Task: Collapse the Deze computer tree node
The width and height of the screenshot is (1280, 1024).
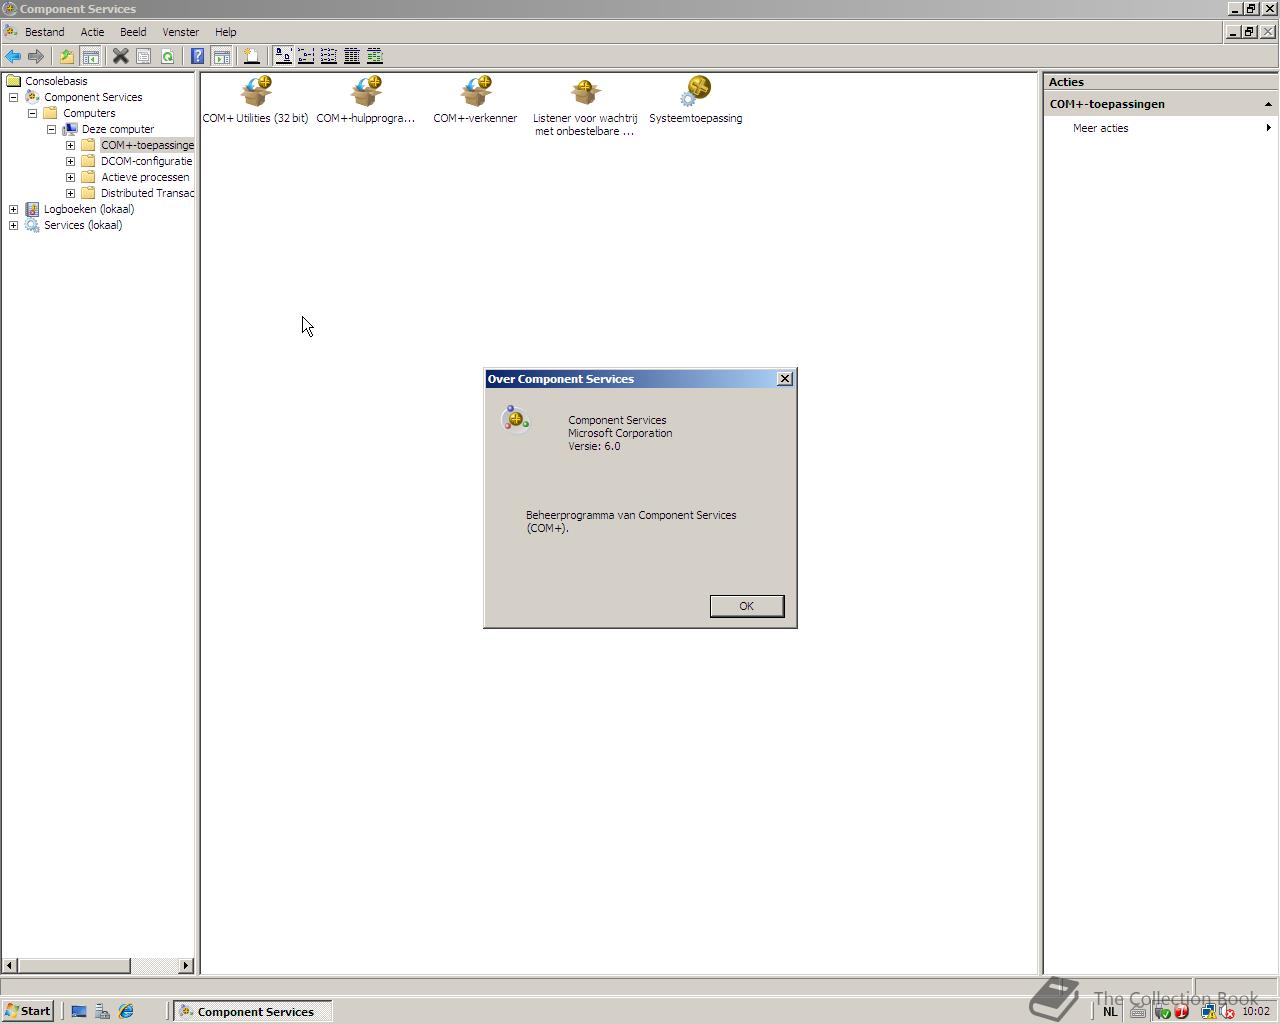Action: tap(52, 129)
